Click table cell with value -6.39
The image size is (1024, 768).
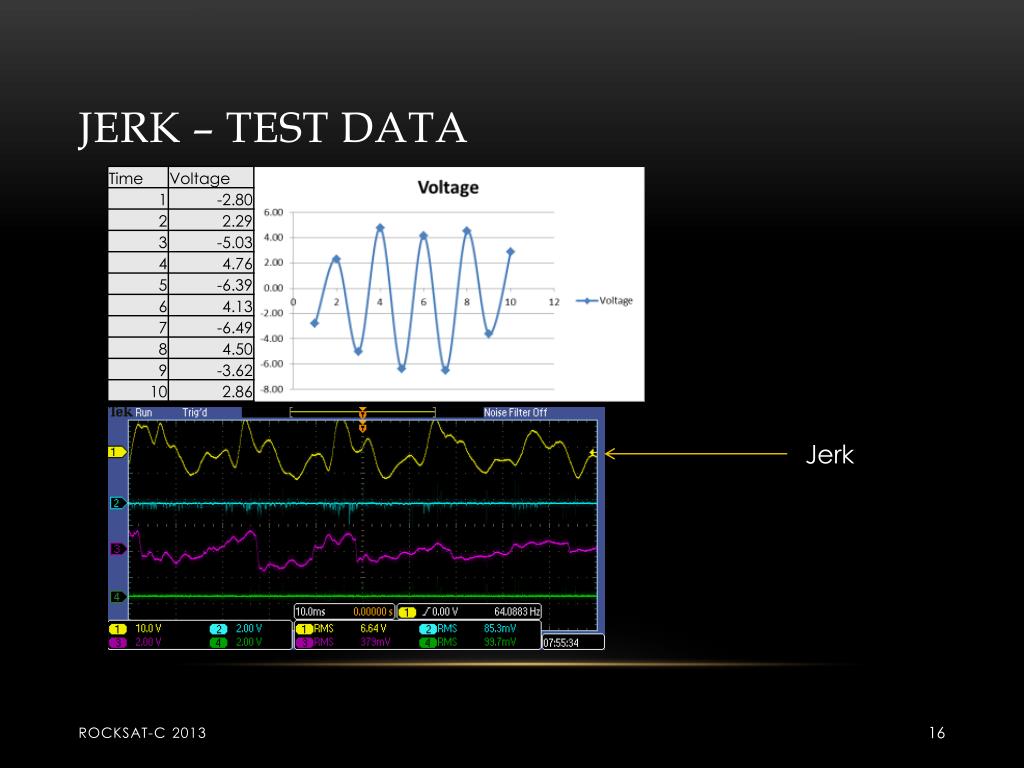211,285
